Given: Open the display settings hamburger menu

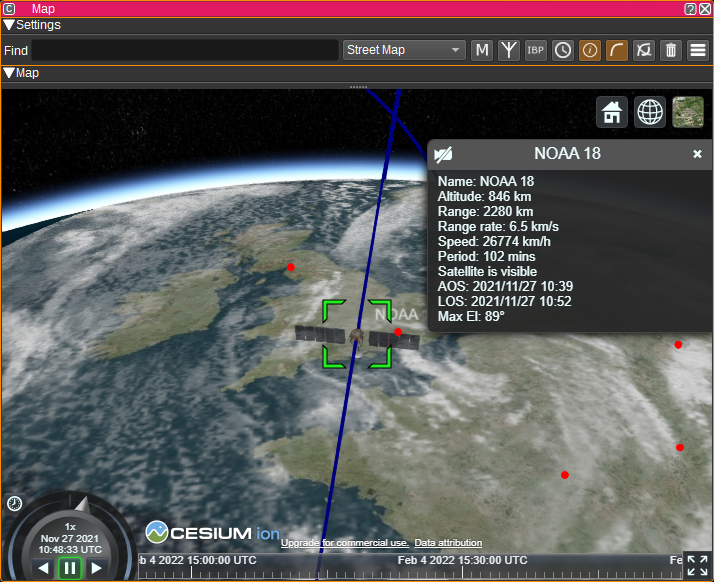Looking at the screenshot, I should 698,50.
